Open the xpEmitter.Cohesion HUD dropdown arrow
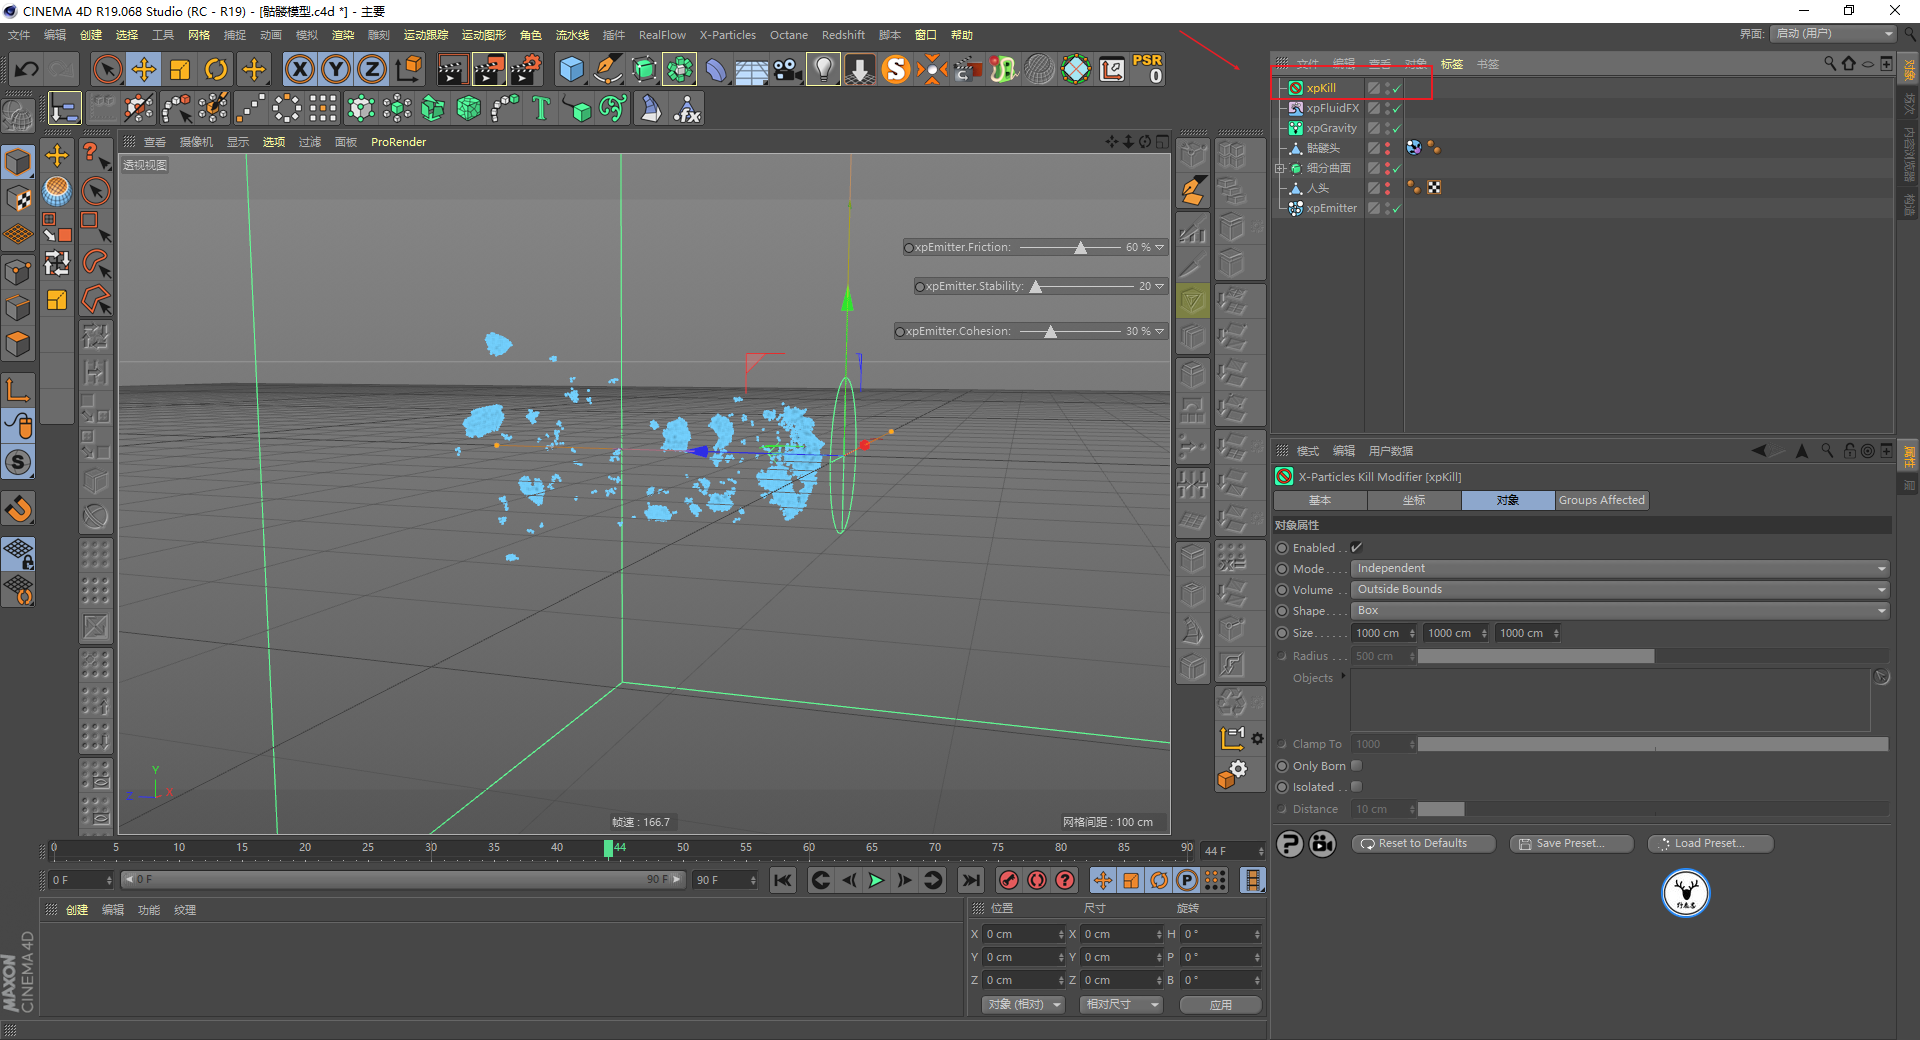1920x1040 pixels. (1160, 331)
